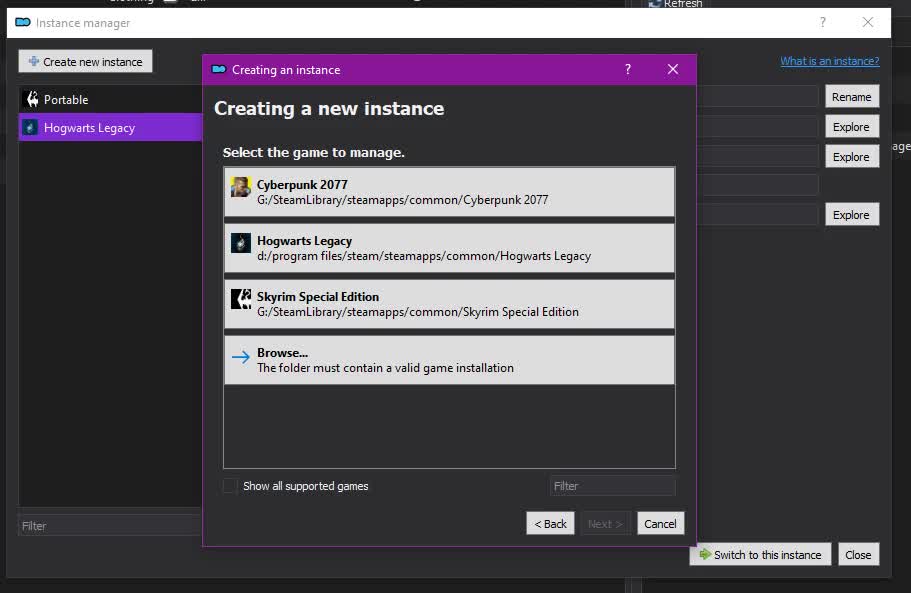Close the Creating an instance dialog

click(x=673, y=69)
